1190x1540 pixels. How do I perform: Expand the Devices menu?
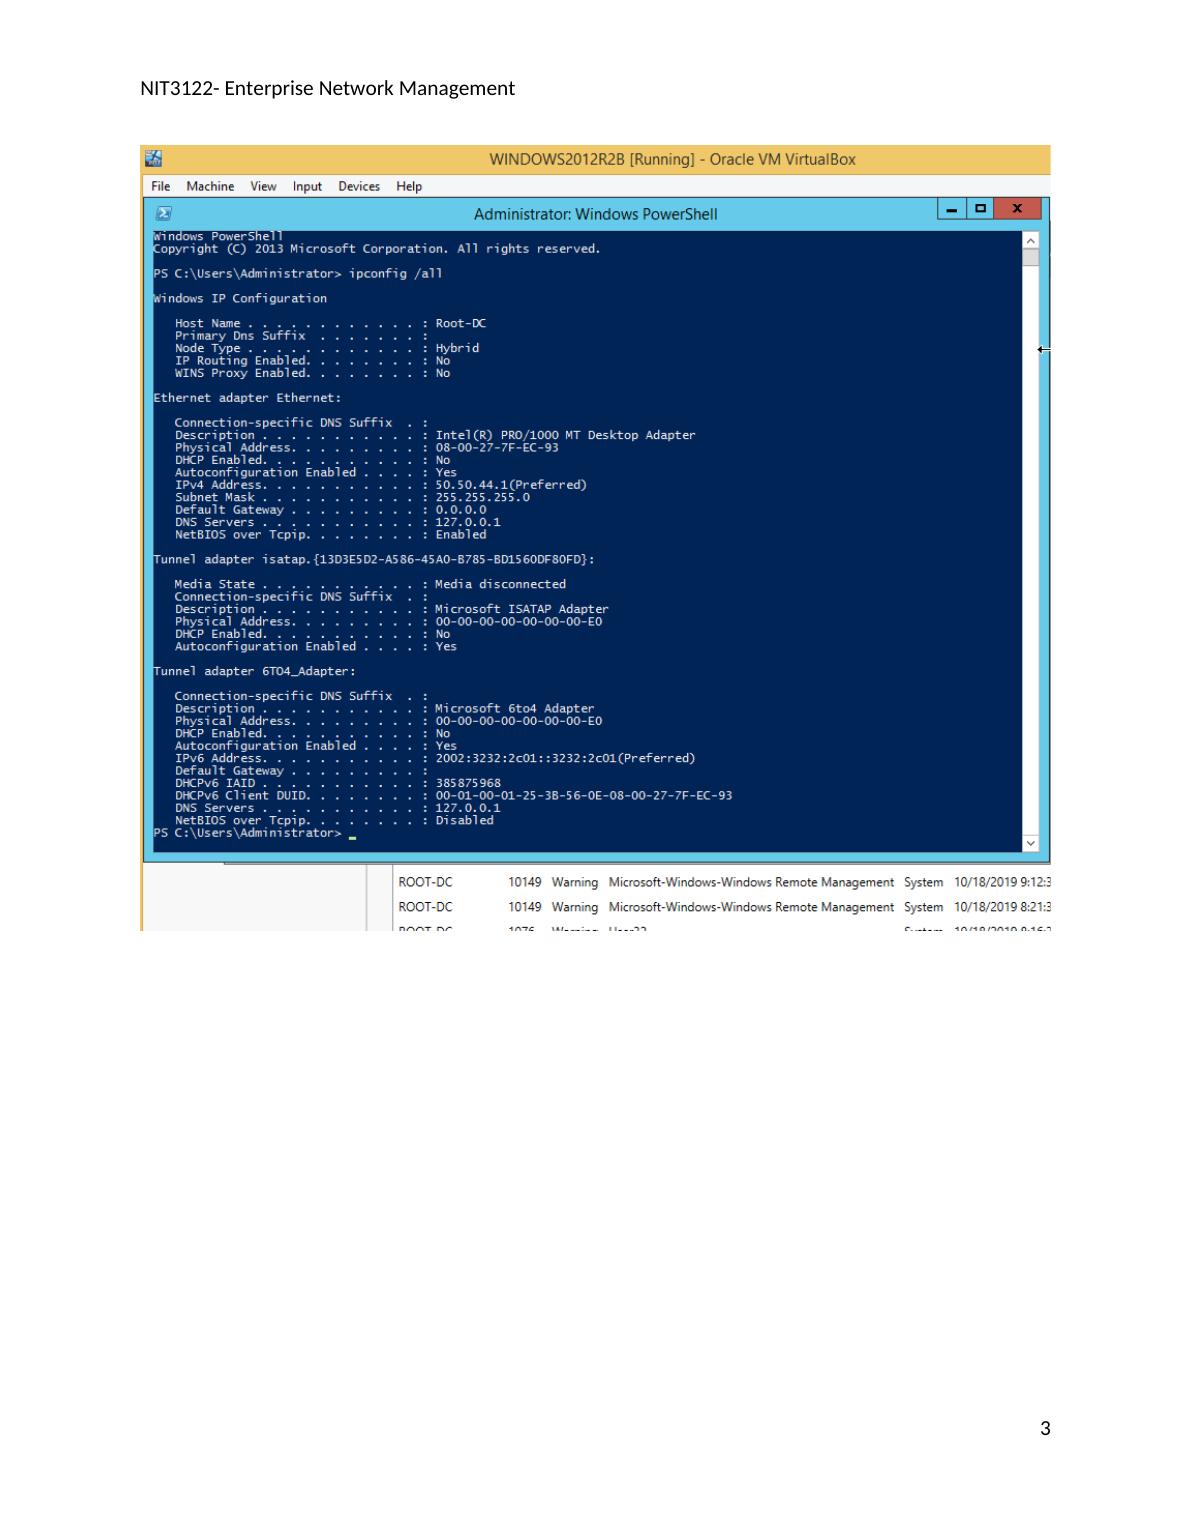tap(358, 186)
